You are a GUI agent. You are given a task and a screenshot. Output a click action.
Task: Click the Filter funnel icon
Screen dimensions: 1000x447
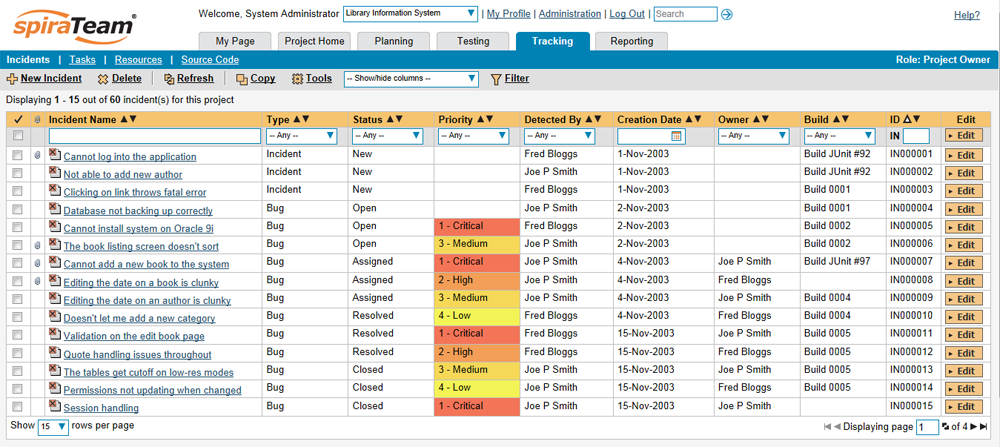pos(496,79)
